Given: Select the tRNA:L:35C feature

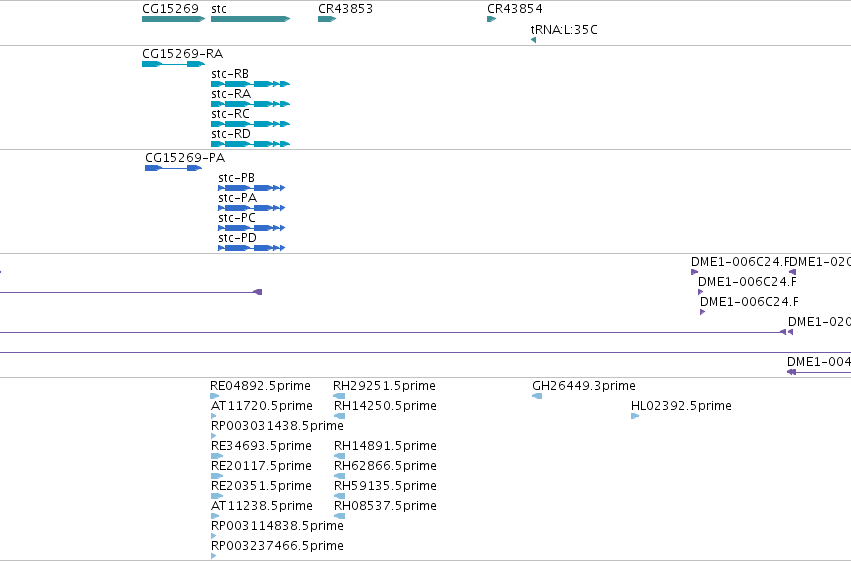Looking at the screenshot, I should click(534, 40).
